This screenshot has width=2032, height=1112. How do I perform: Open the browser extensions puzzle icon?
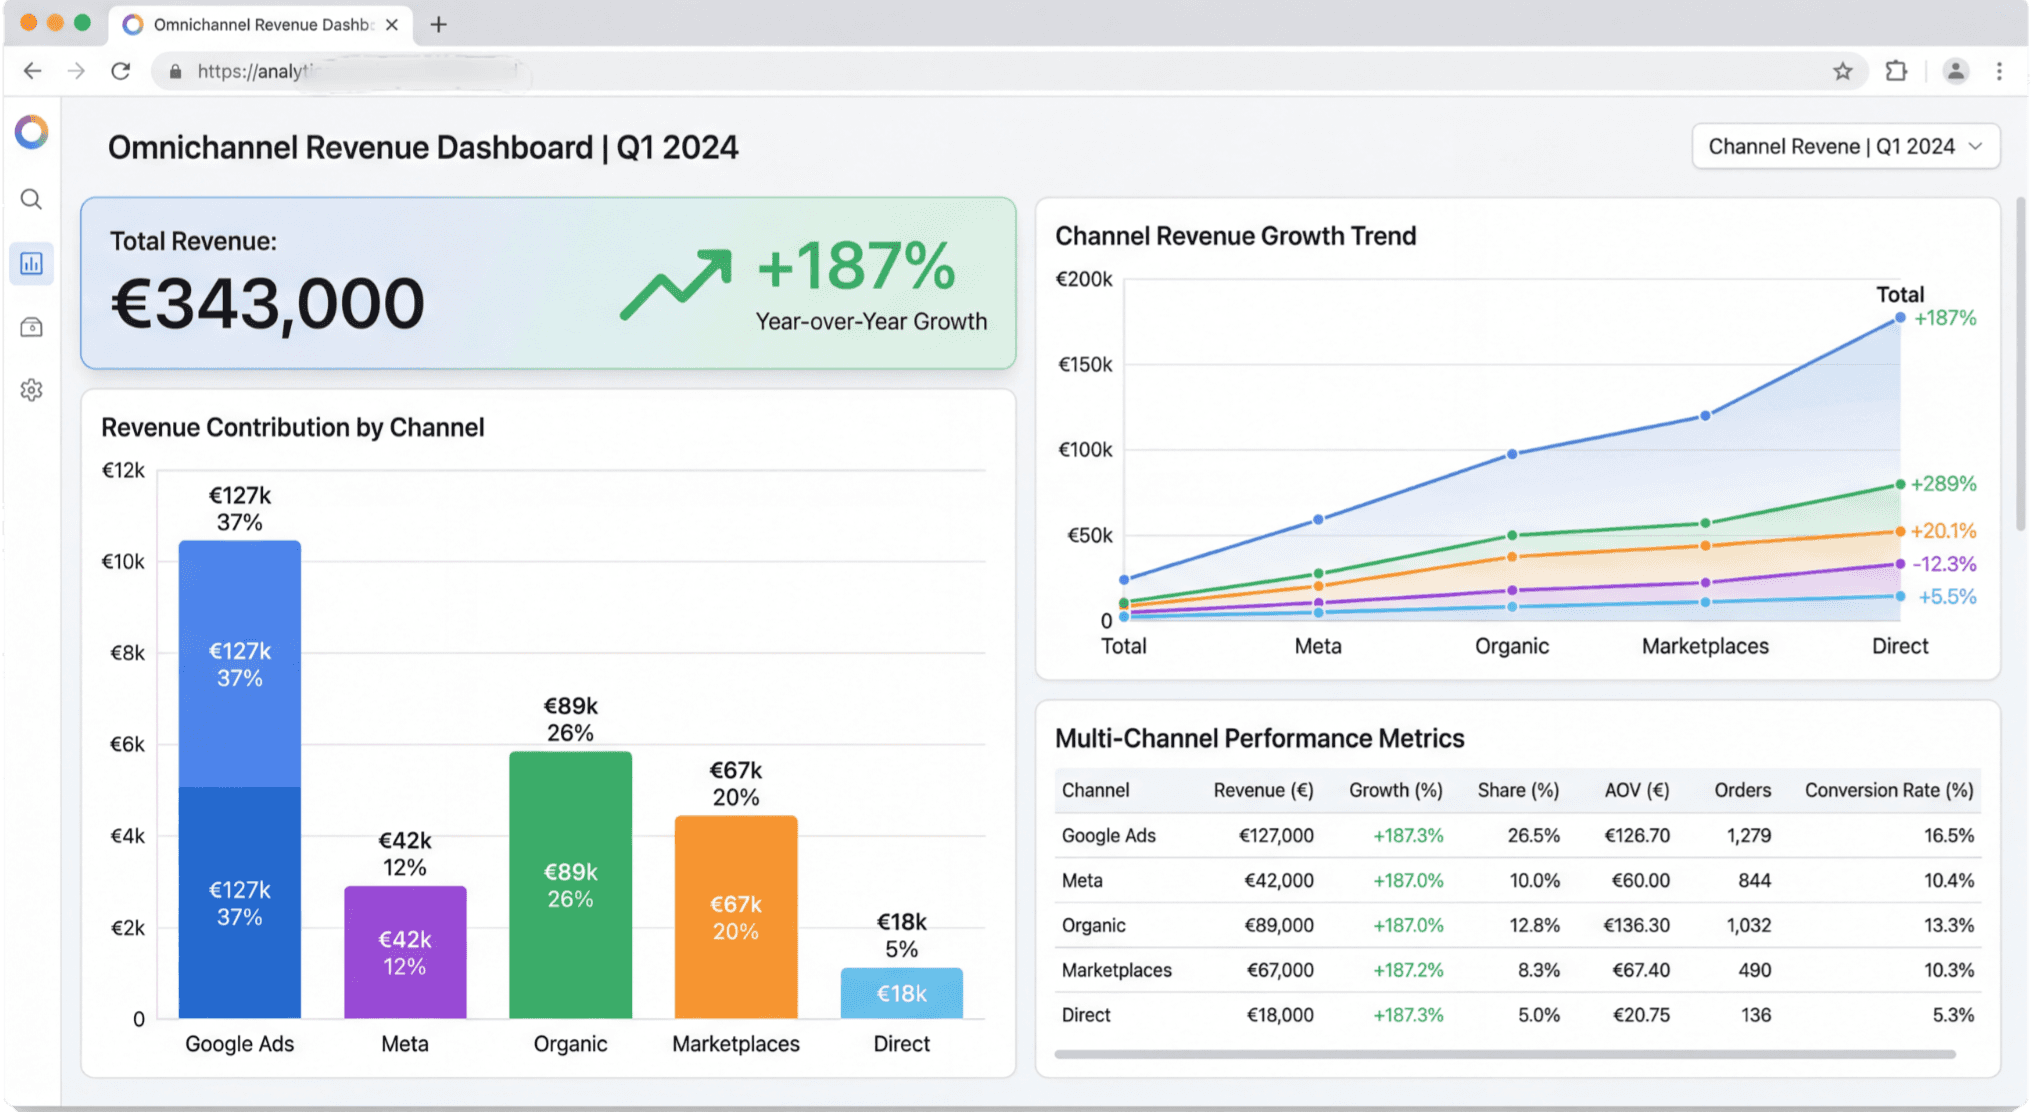pyautogui.click(x=1895, y=71)
